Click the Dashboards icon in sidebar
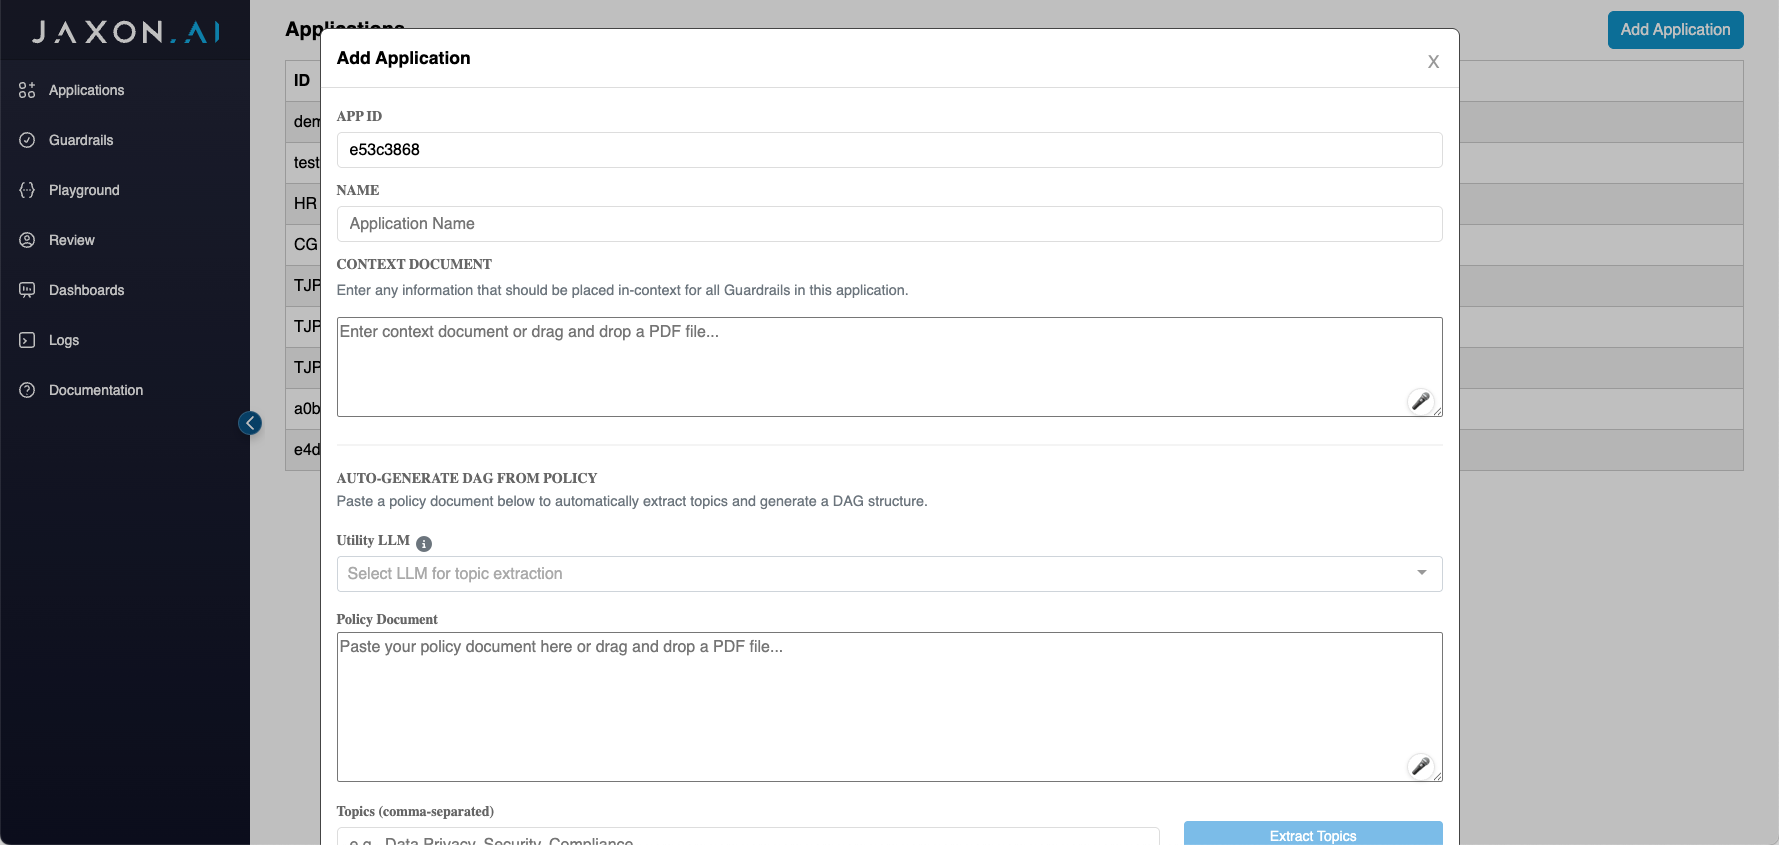Screen dimensions: 1779x845 (x=27, y=290)
